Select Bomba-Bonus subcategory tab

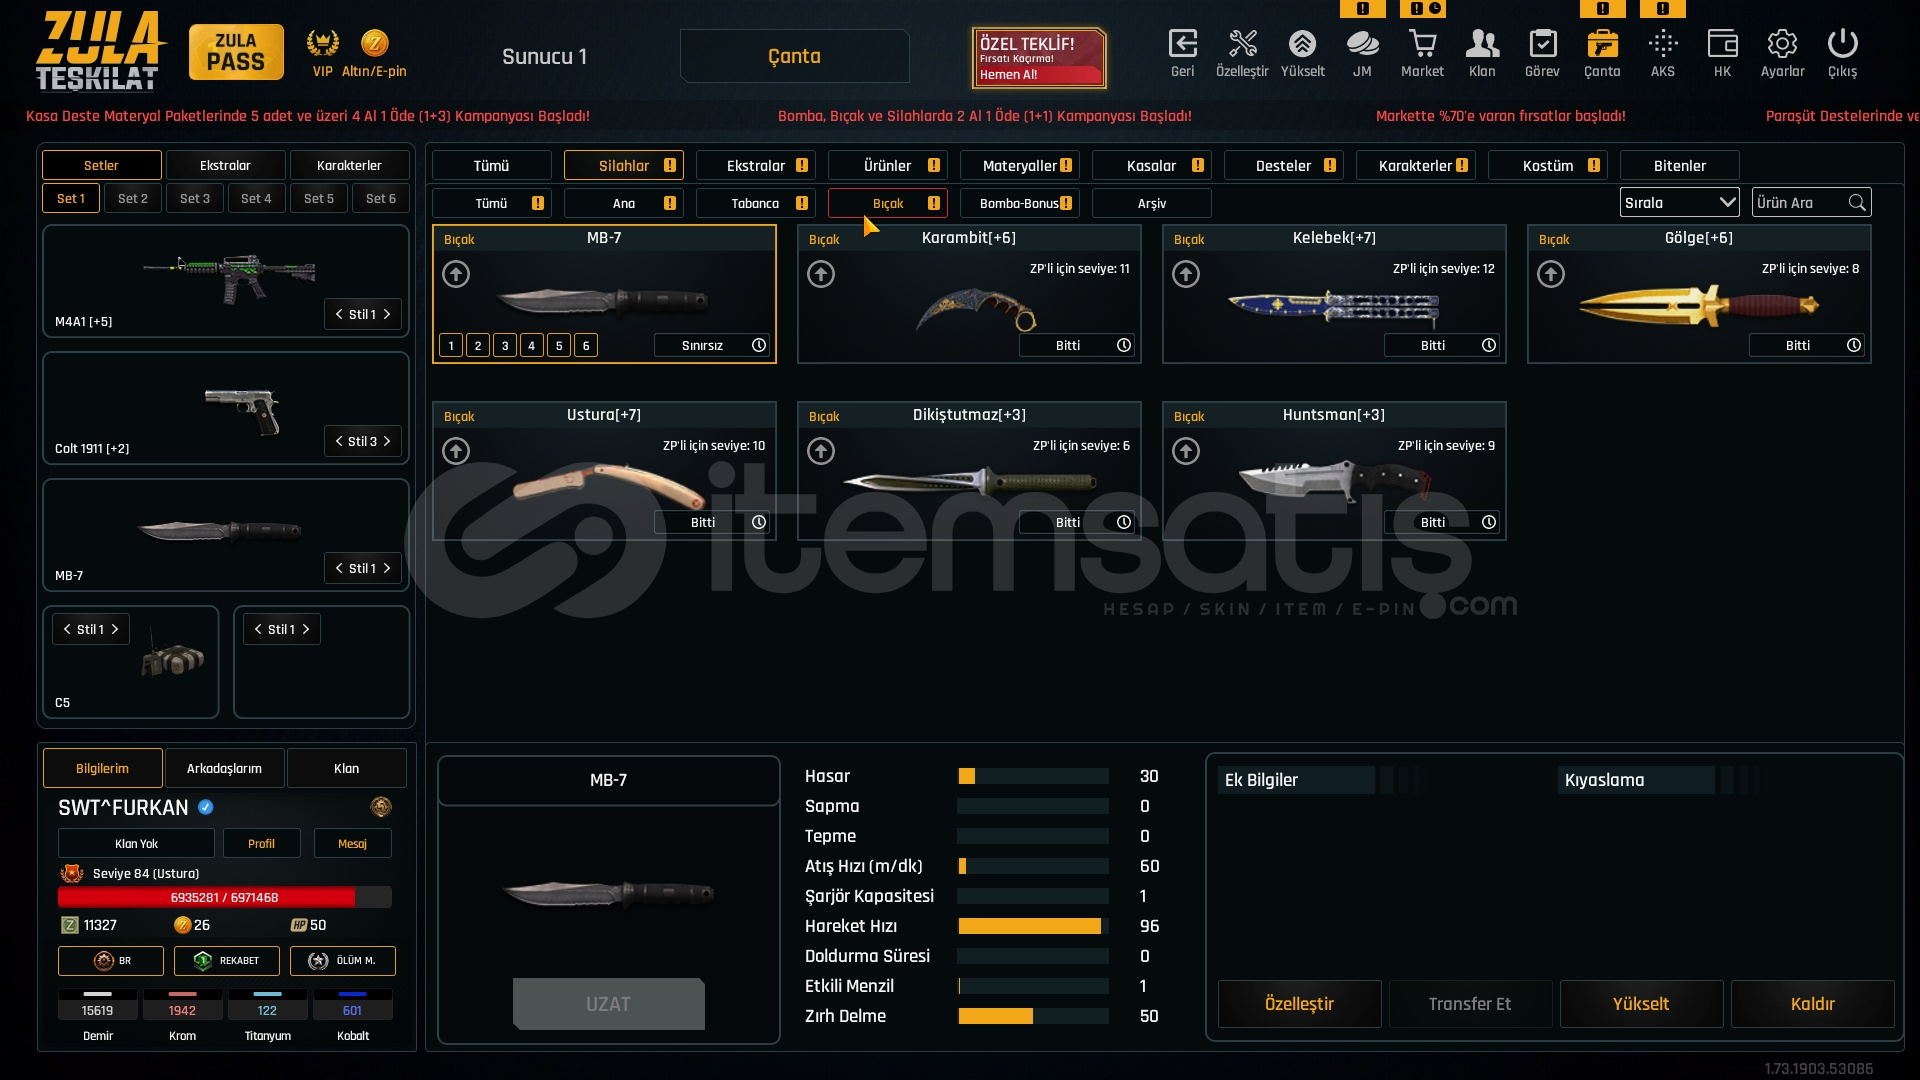pos(1020,203)
